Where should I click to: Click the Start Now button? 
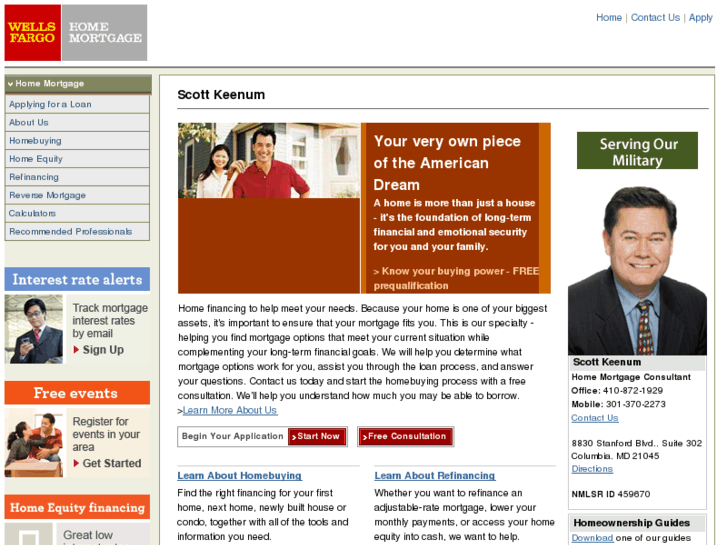(318, 436)
